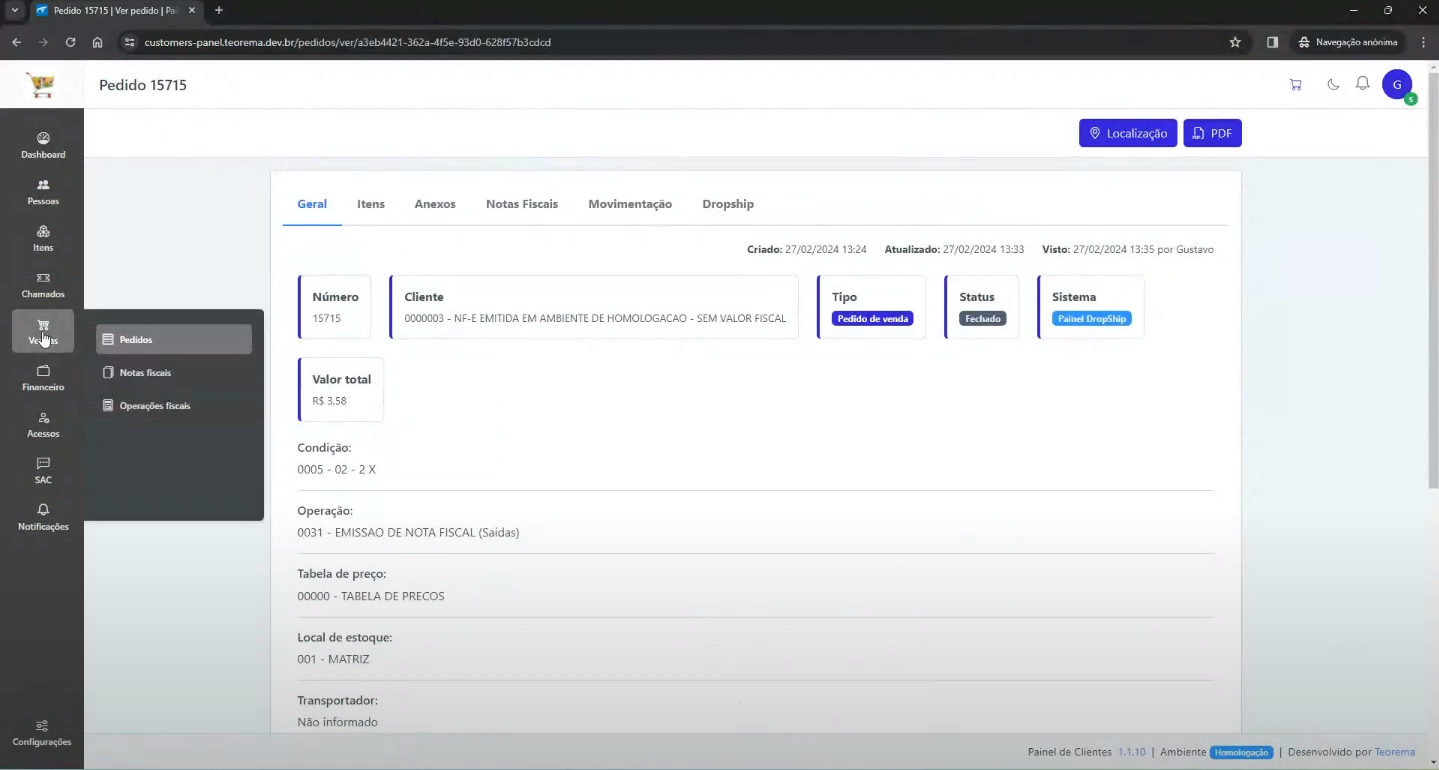Image resolution: width=1439 pixels, height=770 pixels.
Task: Close the Pedido 15715 browser tab
Action: coord(192,10)
